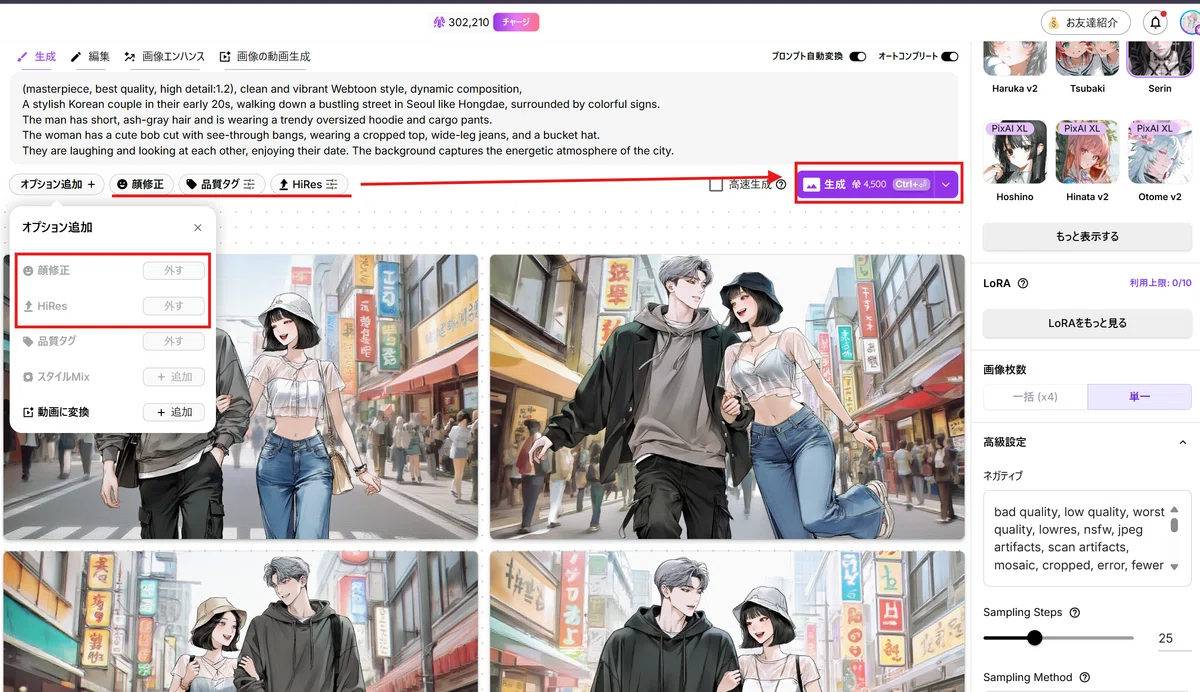The image size is (1200, 692).
Task: Open the user profile avatar
Action: 1189,22
